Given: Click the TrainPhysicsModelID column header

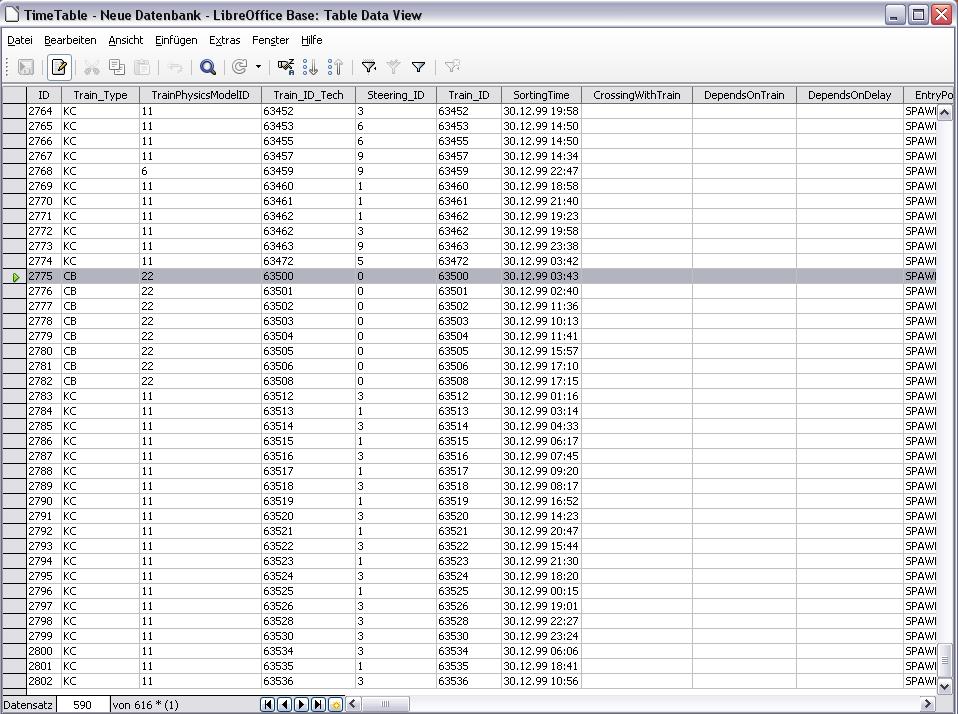Looking at the screenshot, I should click(x=200, y=95).
